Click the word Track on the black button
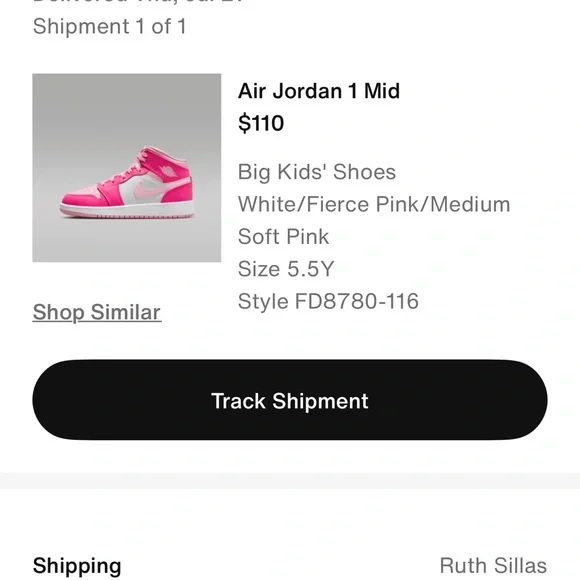The image size is (580, 580). (239, 401)
